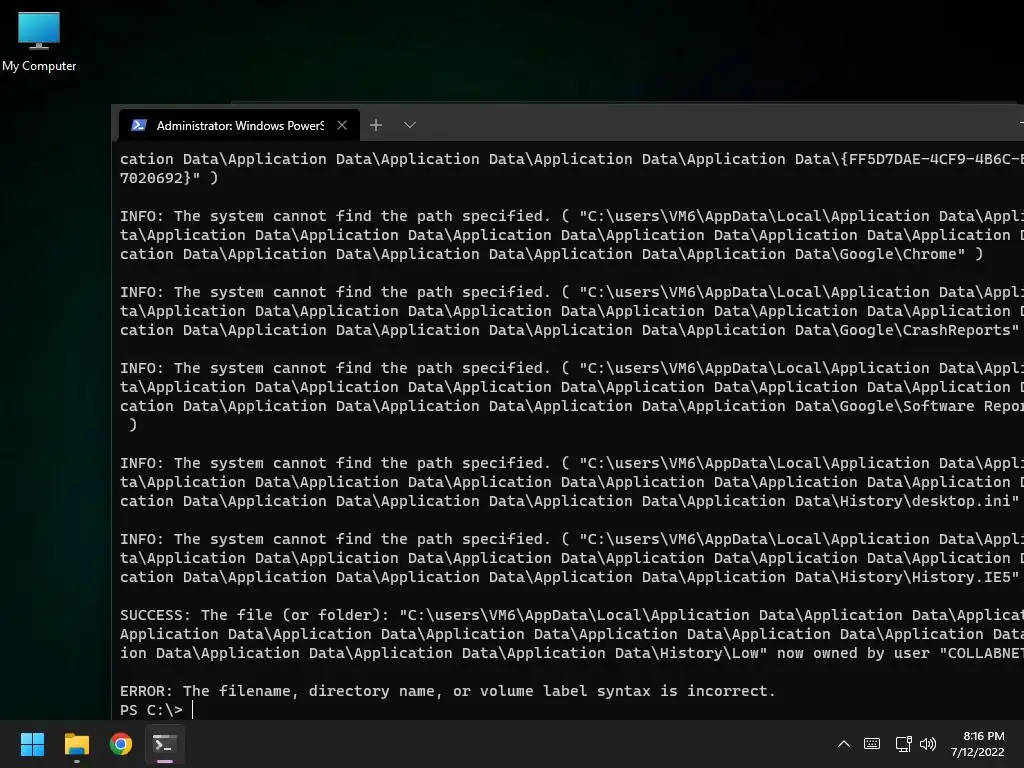Click the PS C:\> prompt line
The image size is (1024, 768).
click(x=152, y=710)
